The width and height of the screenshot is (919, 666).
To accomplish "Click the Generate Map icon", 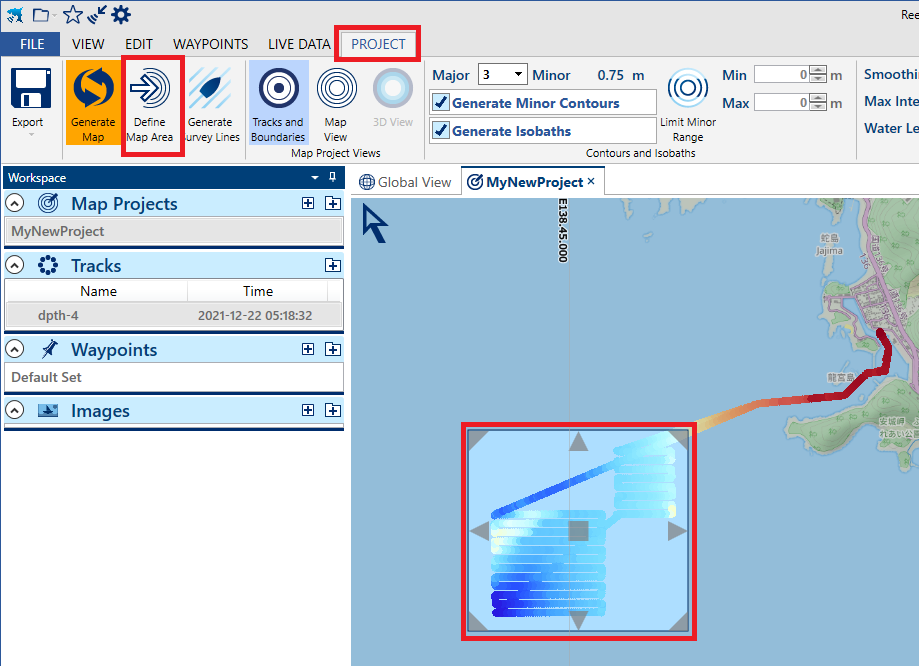I will pyautogui.click(x=93, y=89).
